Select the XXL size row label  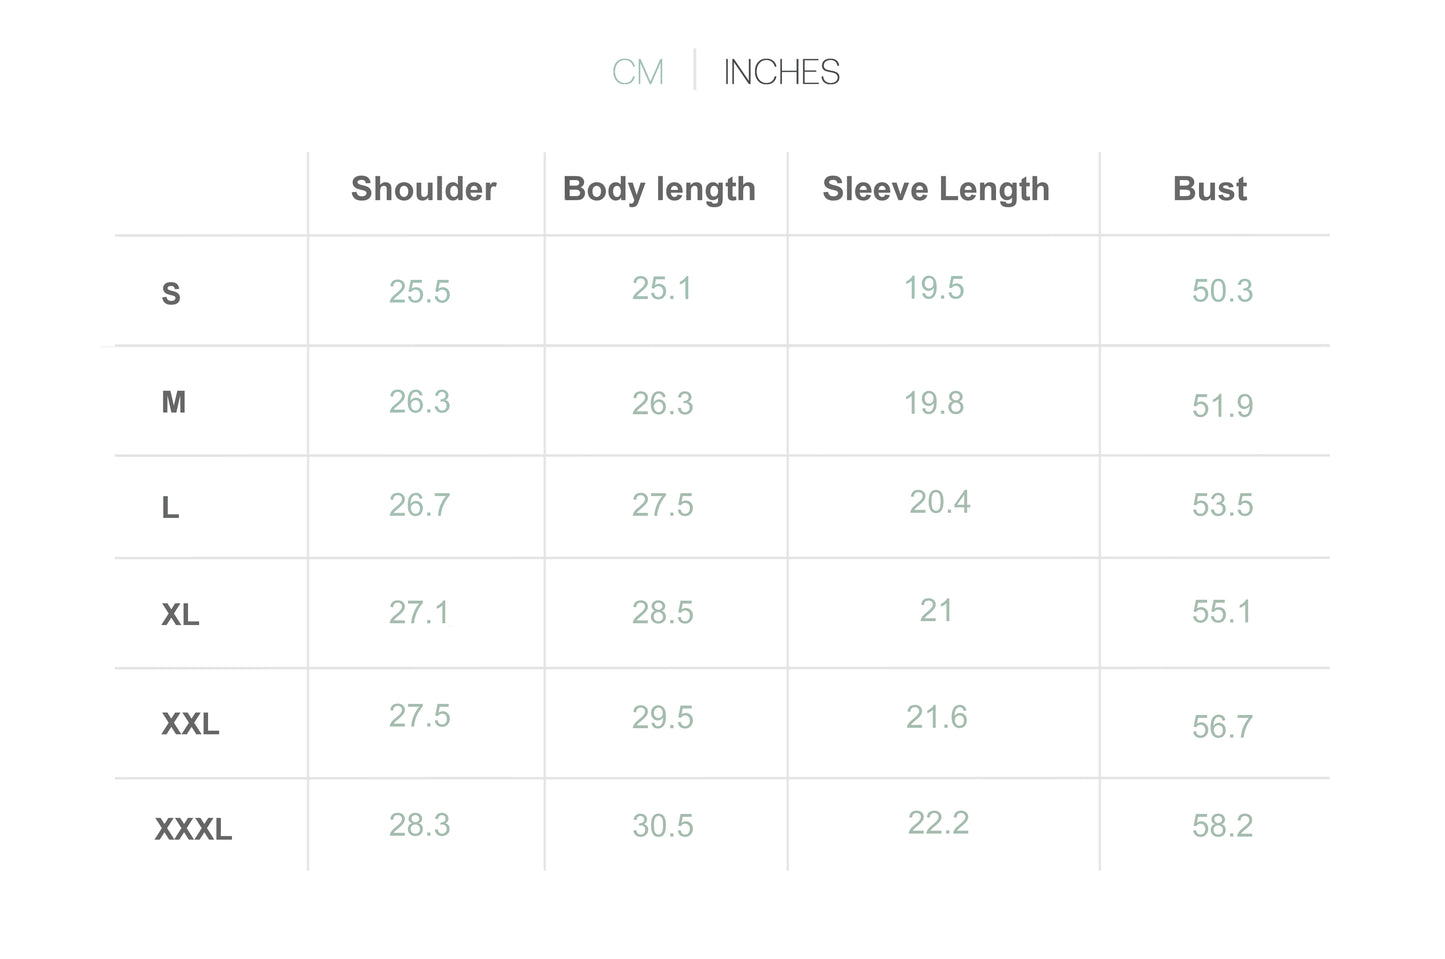coord(190,723)
